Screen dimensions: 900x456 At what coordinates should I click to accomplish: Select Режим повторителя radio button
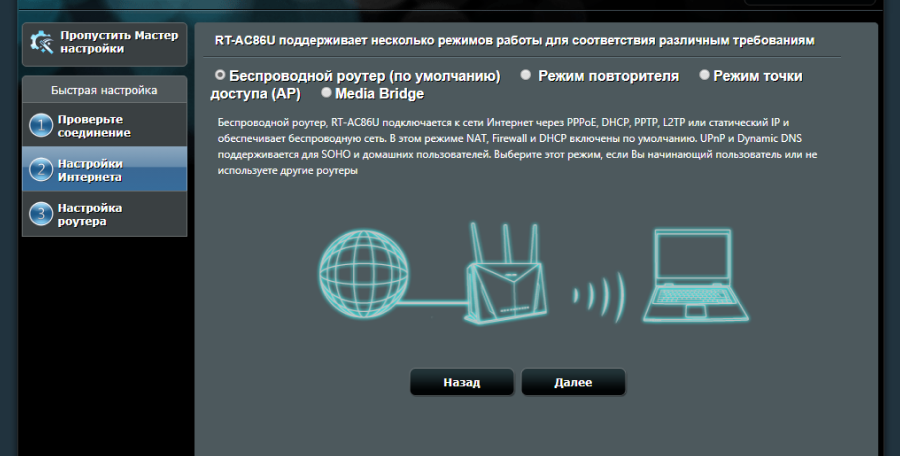pyautogui.click(x=525, y=75)
